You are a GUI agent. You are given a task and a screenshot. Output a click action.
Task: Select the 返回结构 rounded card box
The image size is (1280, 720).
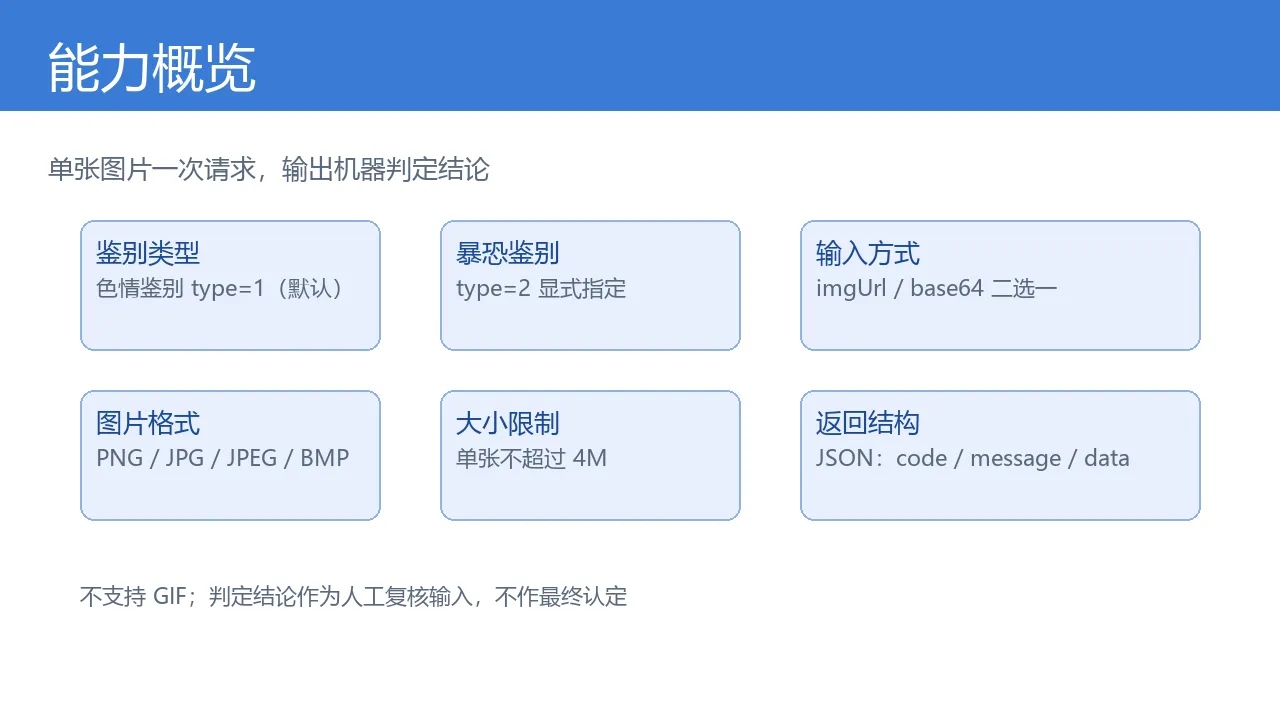pos(1000,455)
